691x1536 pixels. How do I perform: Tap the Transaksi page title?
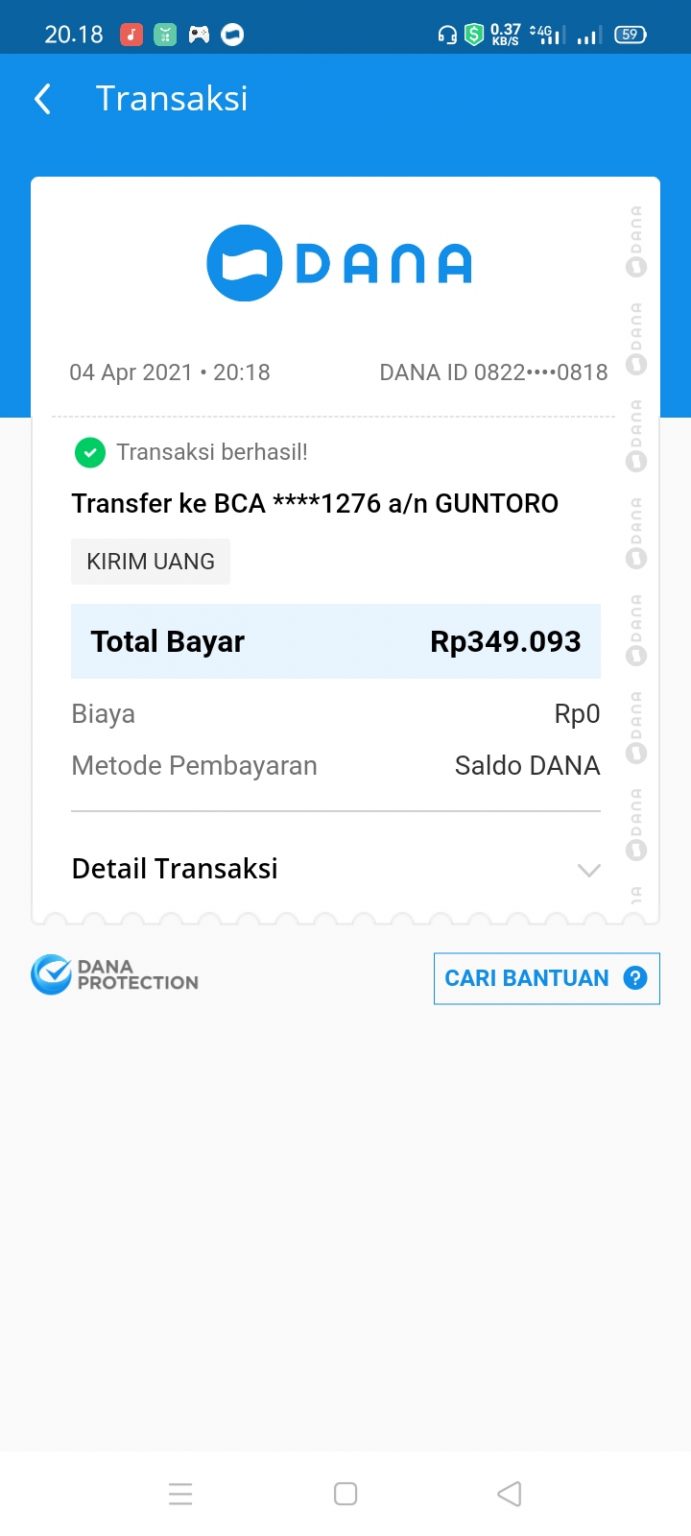[172, 99]
